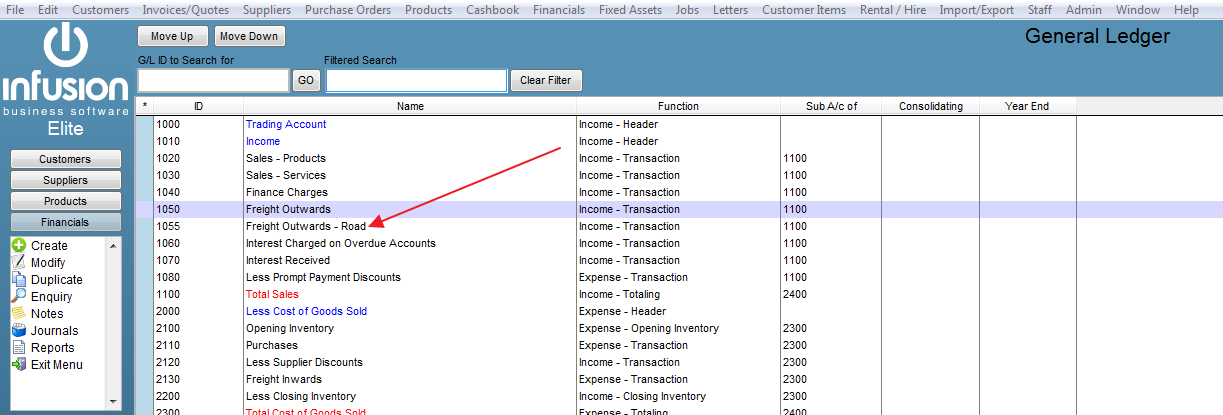Open the Suppliers sidebar section
The width and height of the screenshot is (1223, 415).
(x=65, y=180)
